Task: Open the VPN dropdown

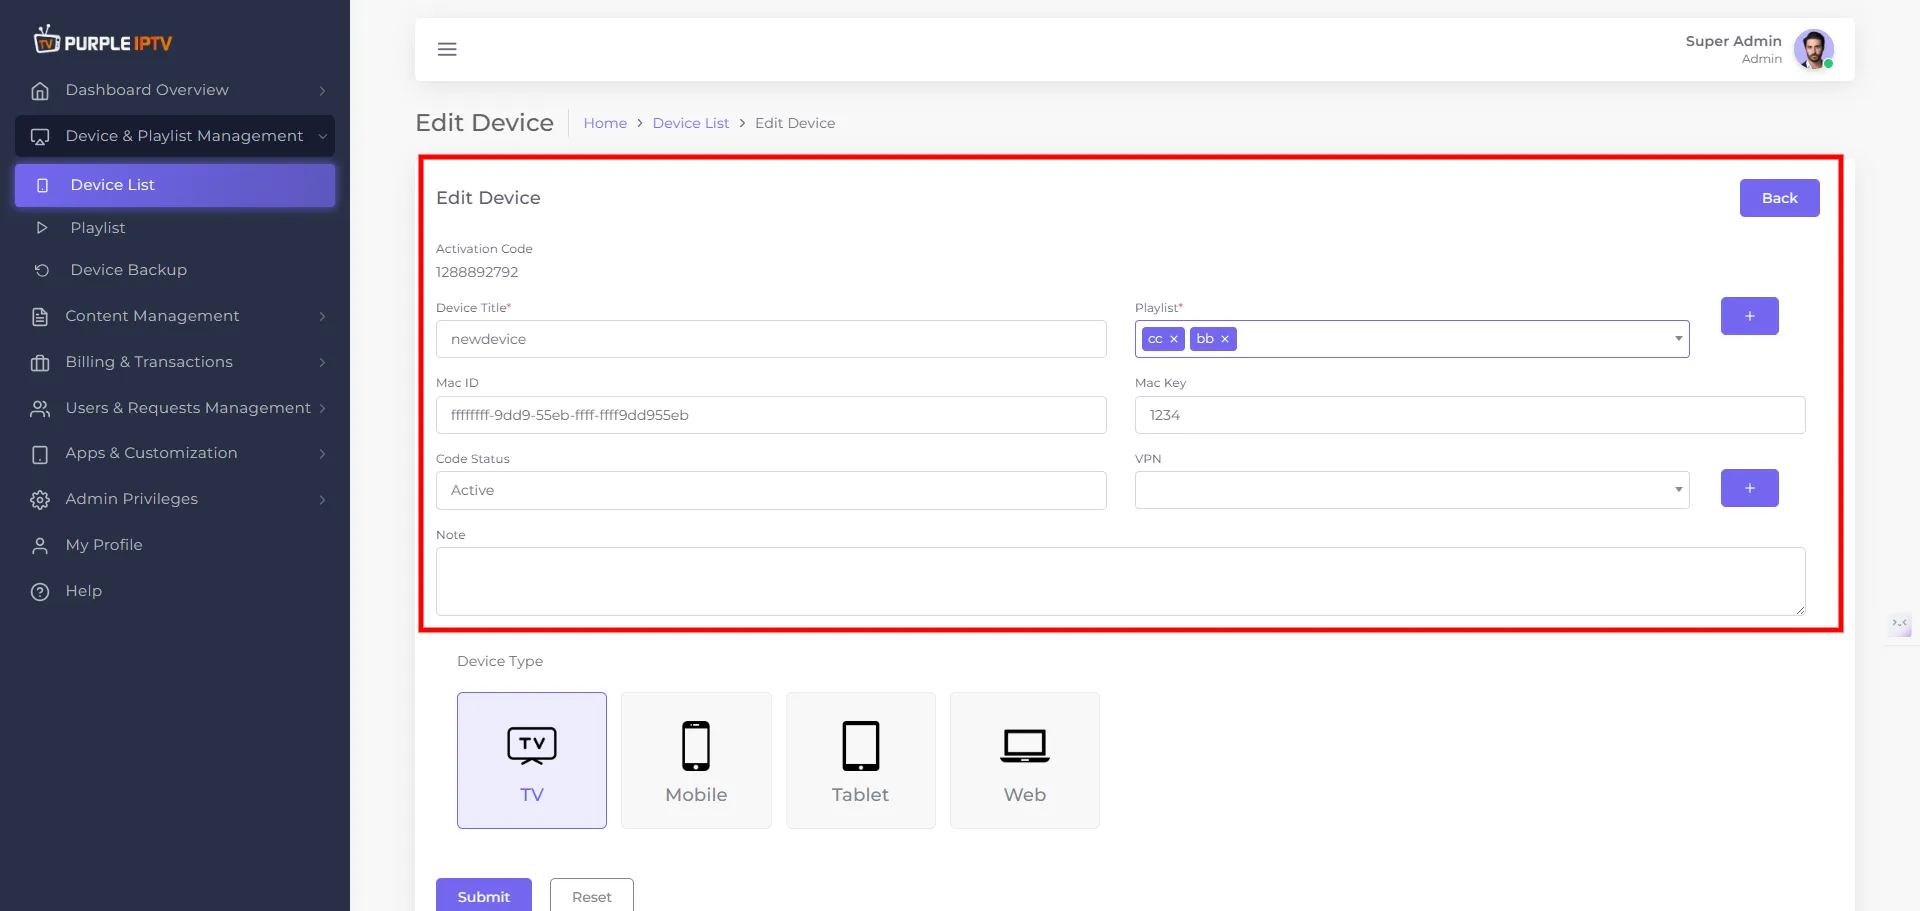Action: click(1412, 490)
